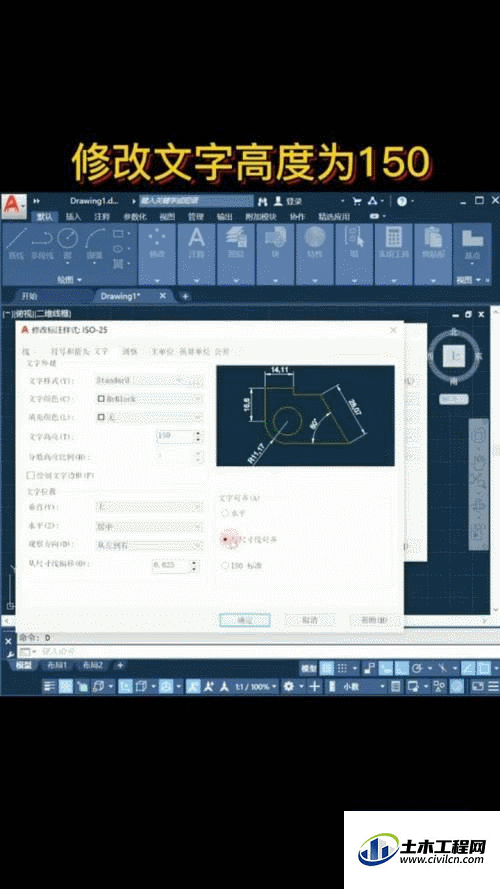Open the Clipboard (剪贴板) ribbon panel

pyautogui.click(x=433, y=254)
